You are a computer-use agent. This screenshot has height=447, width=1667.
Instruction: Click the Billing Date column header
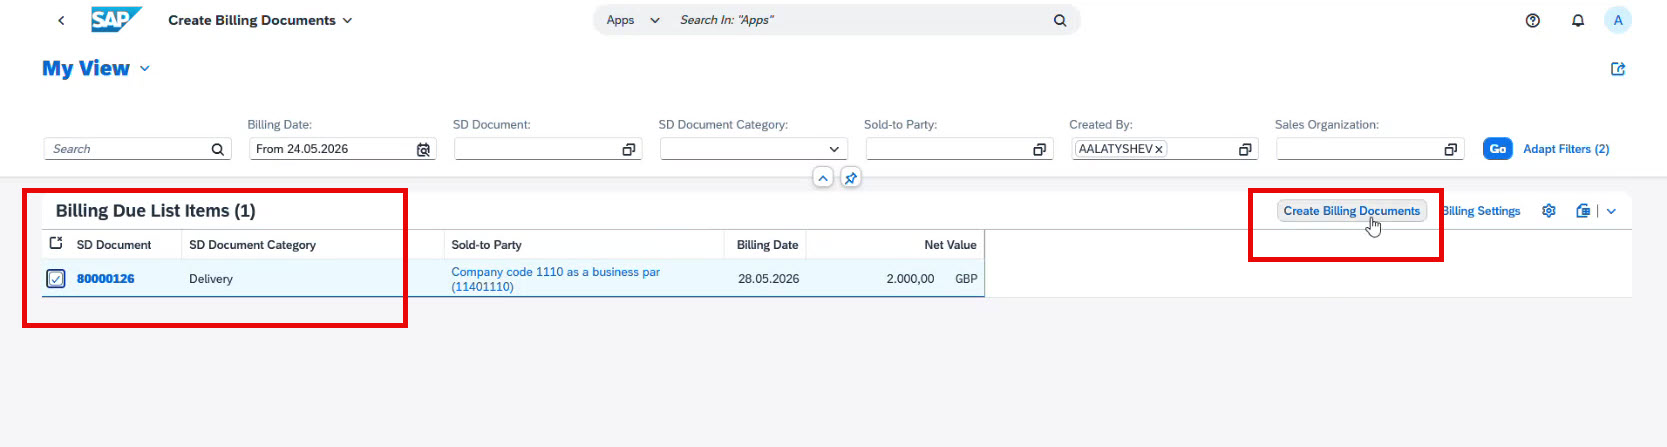click(x=767, y=245)
